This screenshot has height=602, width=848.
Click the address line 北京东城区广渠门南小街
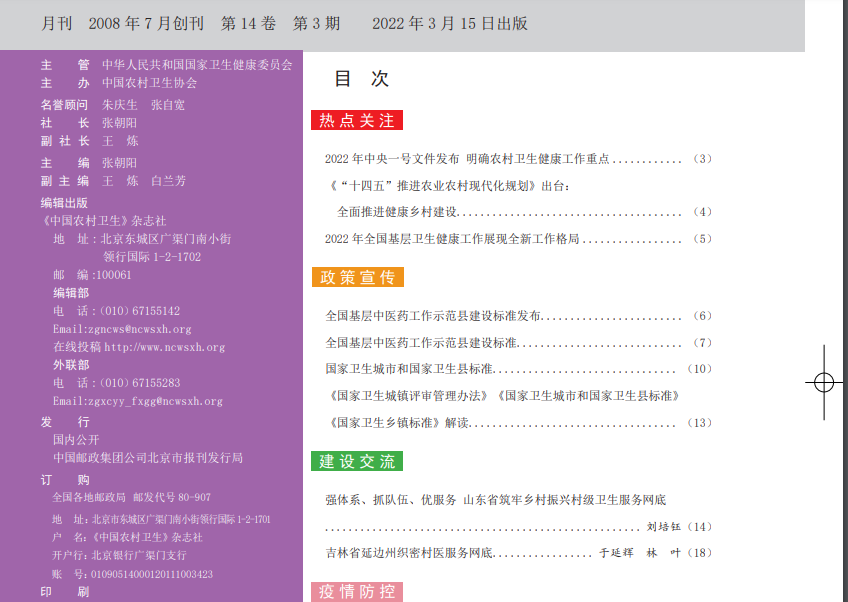click(142, 239)
